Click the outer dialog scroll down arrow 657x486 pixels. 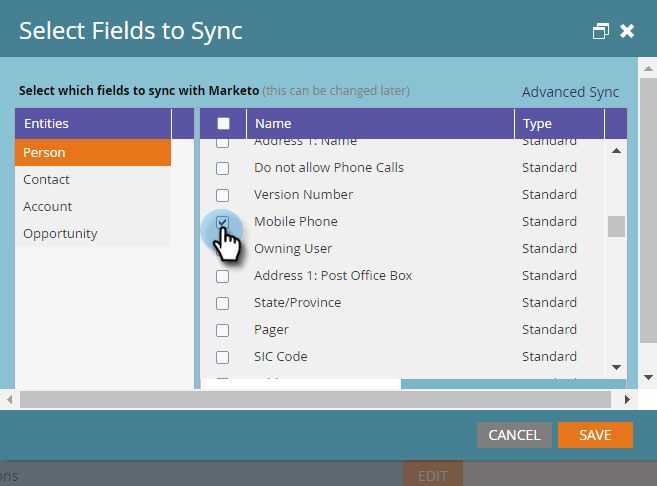click(649, 377)
